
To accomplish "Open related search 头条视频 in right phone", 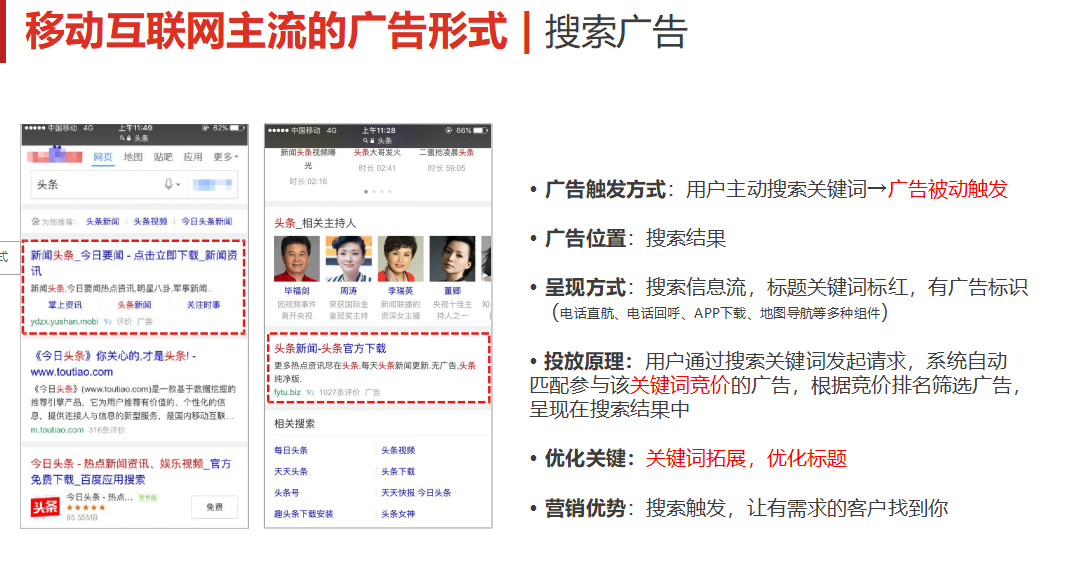I will point(398,450).
